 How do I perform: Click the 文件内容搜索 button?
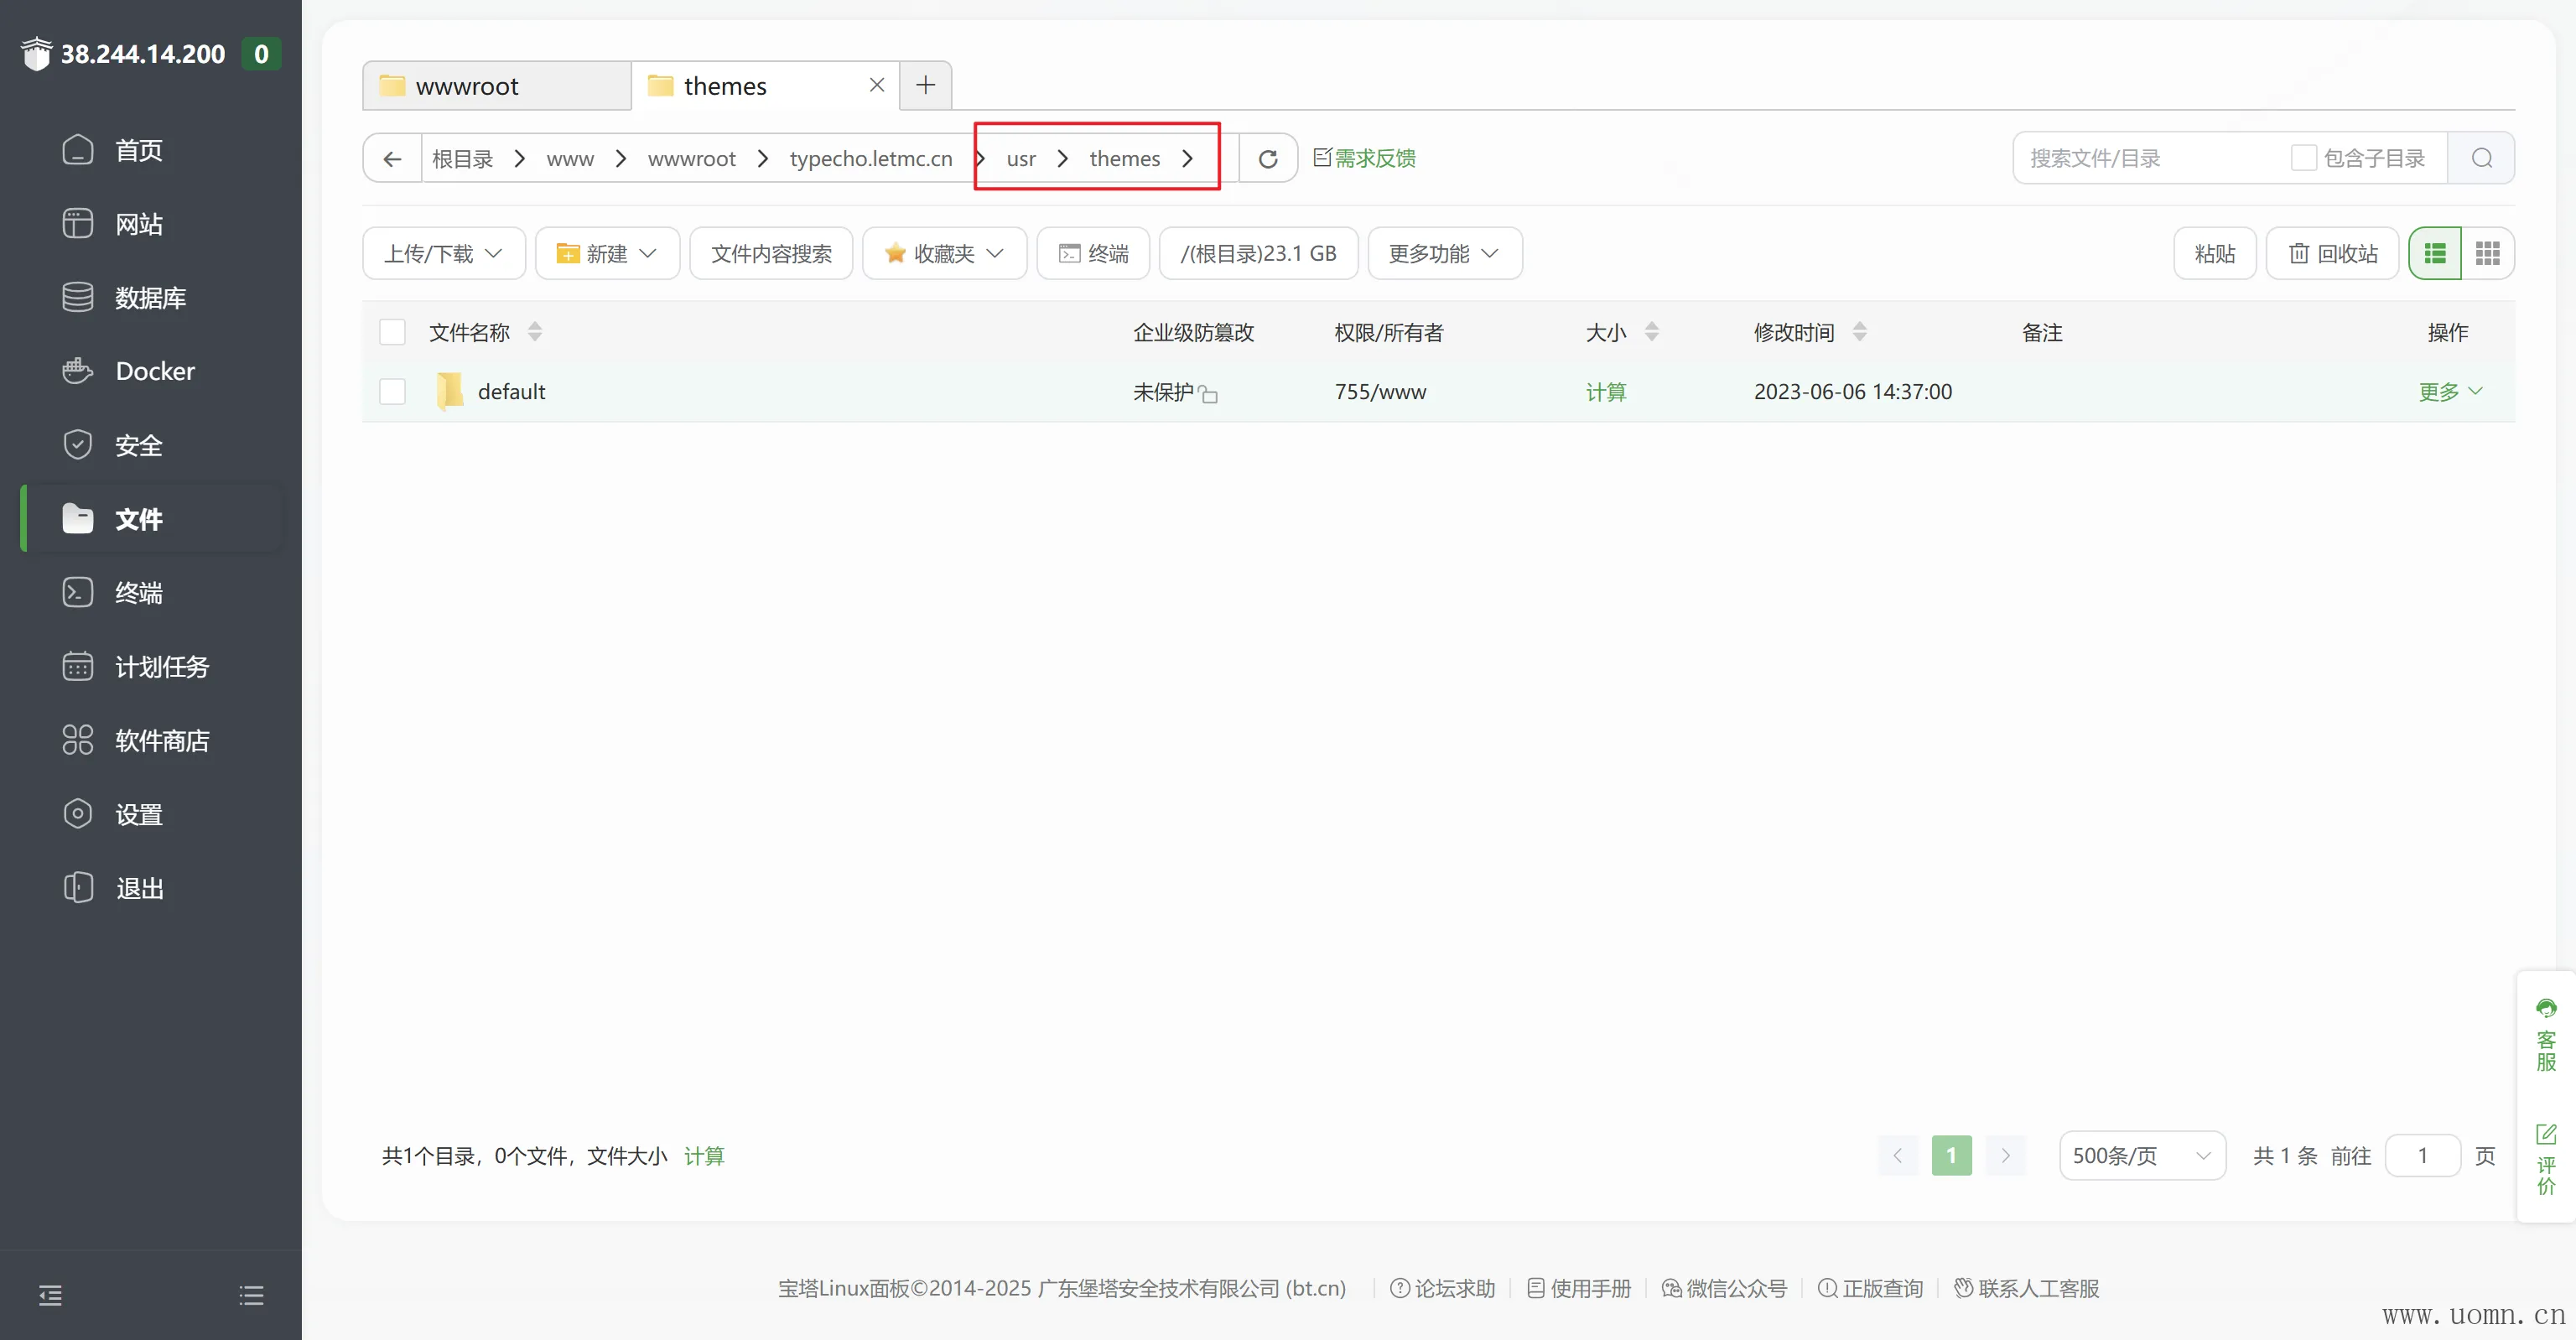[771, 254]
